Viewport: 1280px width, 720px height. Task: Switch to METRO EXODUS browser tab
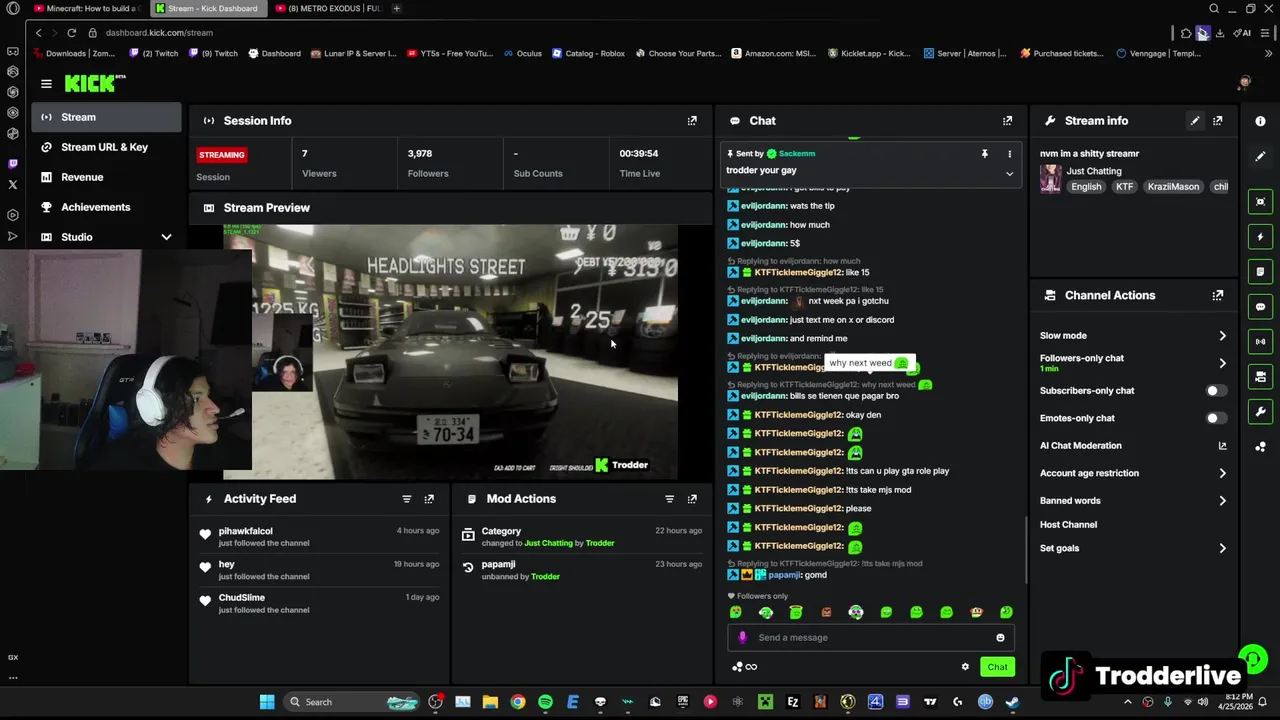click(x=328, y=8)
